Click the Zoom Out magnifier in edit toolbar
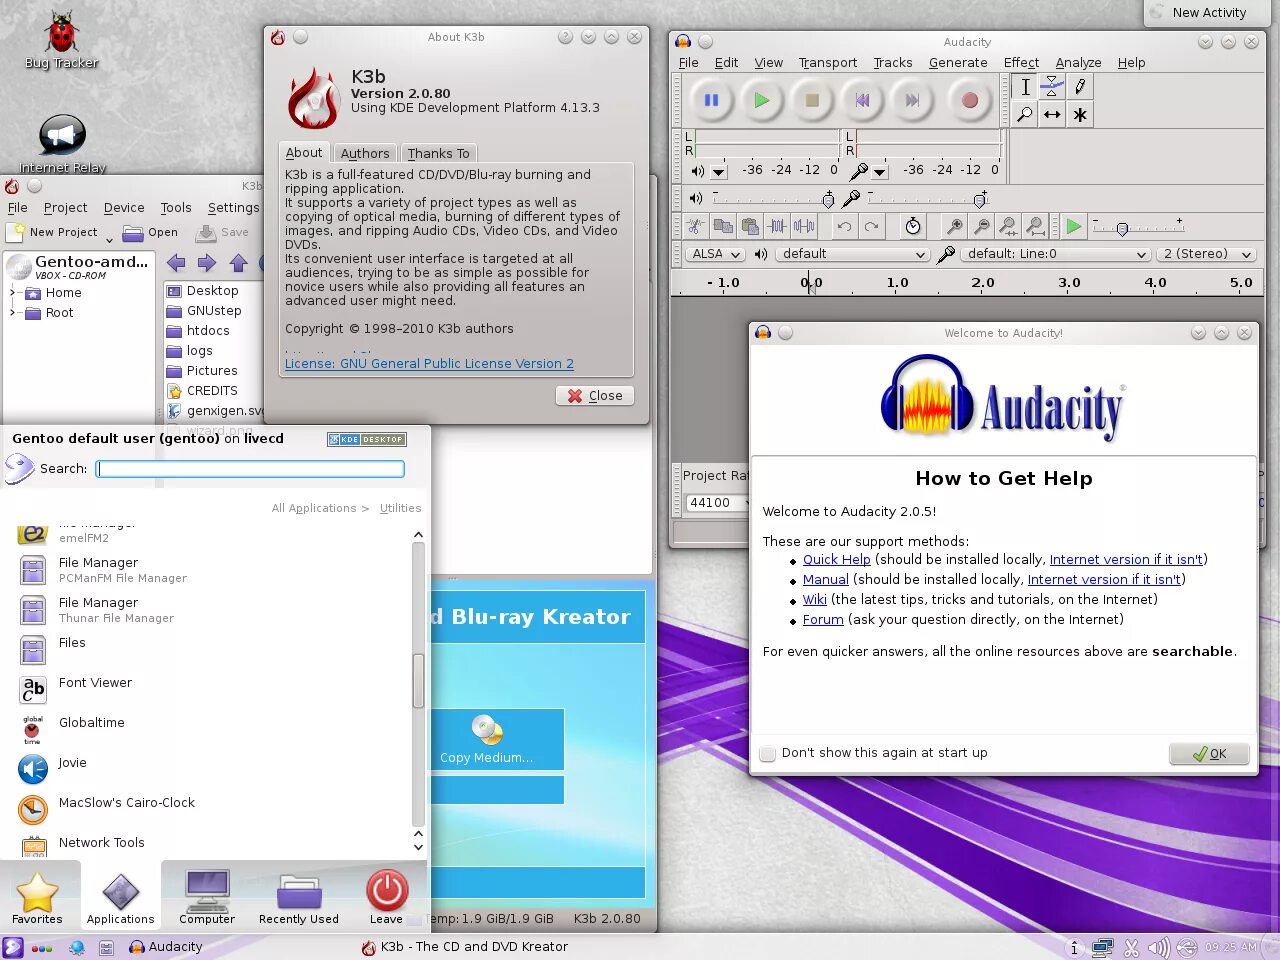The height and width of the screenshot is (960, 1280). click(x=982, y=227)
